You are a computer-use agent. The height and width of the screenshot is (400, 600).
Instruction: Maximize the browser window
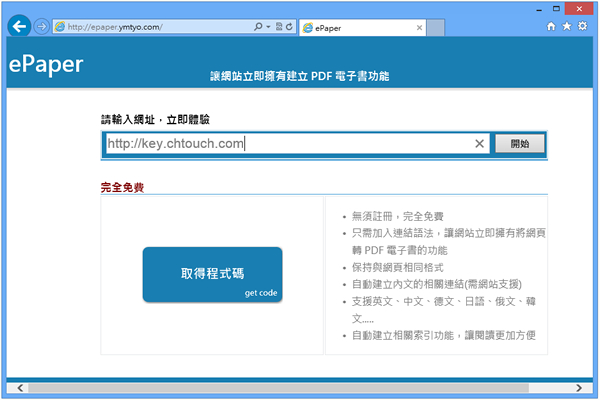556,8
